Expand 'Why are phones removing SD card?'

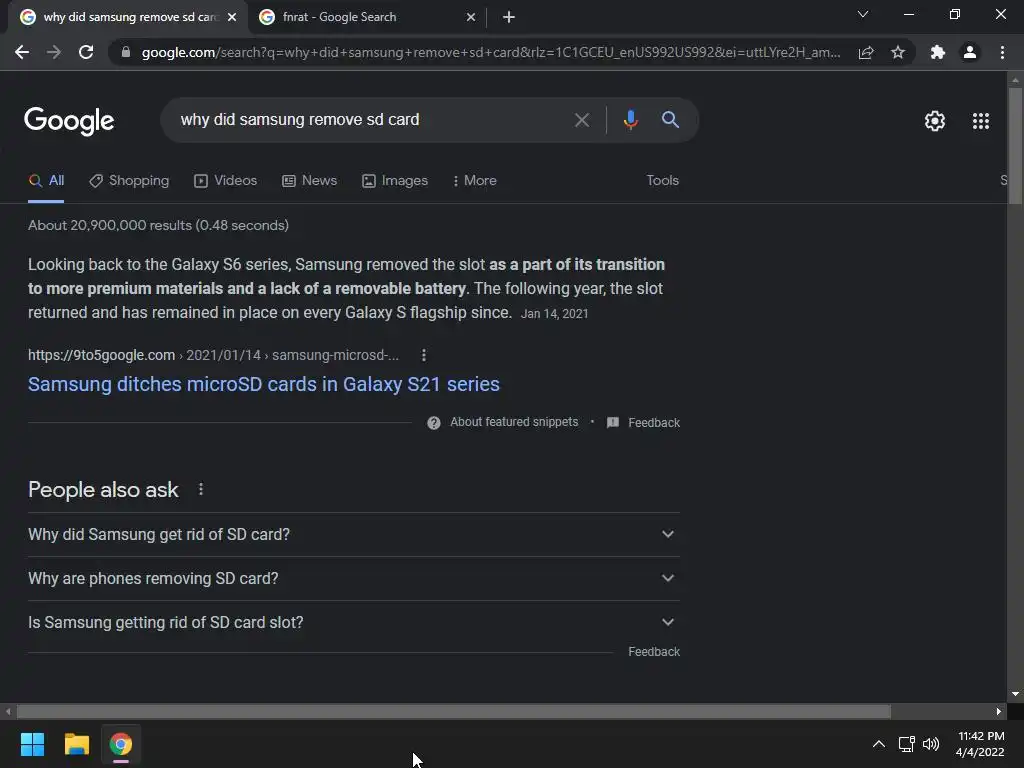click(x=354, y=578)
